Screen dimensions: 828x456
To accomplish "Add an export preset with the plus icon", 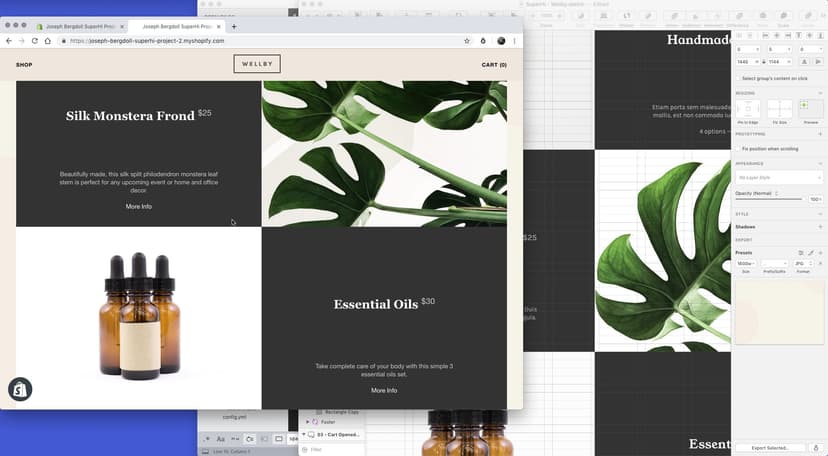I will [x=820, y=252].
